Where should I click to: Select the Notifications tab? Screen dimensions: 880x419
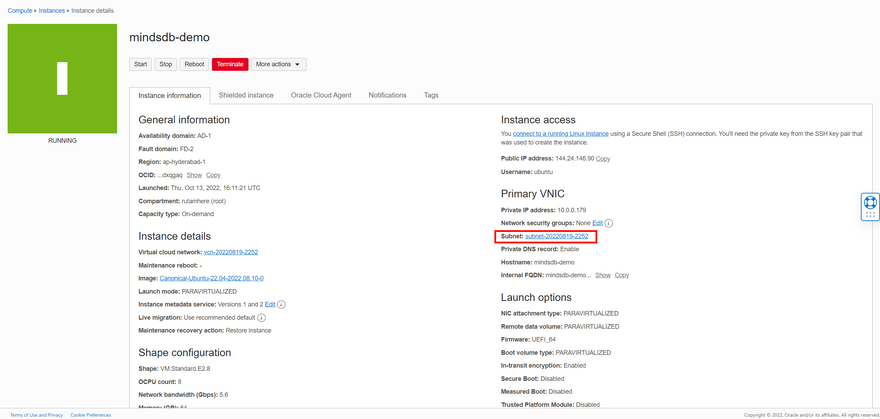tap(387, 95)
